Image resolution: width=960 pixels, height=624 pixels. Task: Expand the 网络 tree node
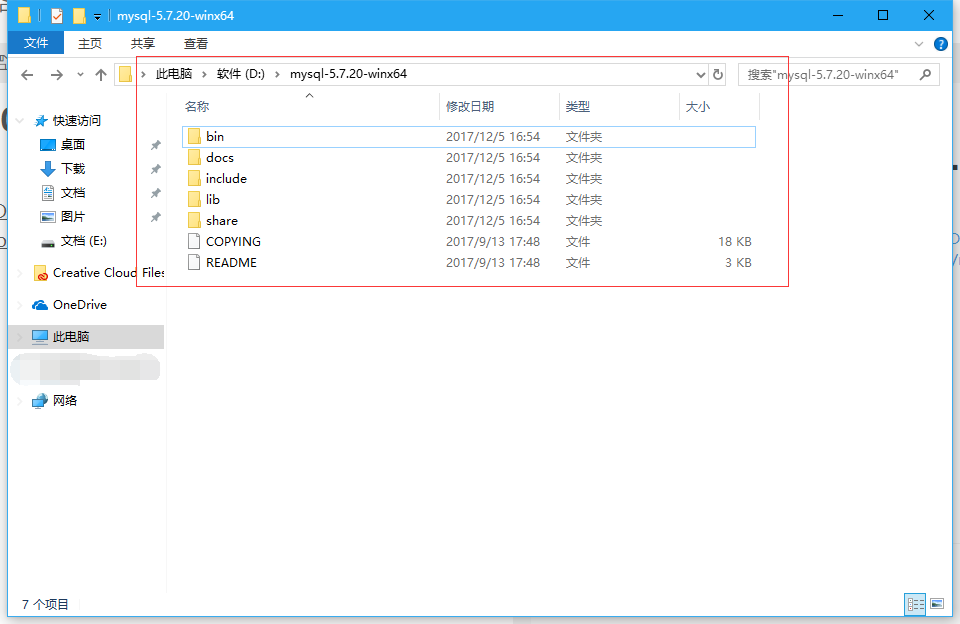click(x=20, y=401)
